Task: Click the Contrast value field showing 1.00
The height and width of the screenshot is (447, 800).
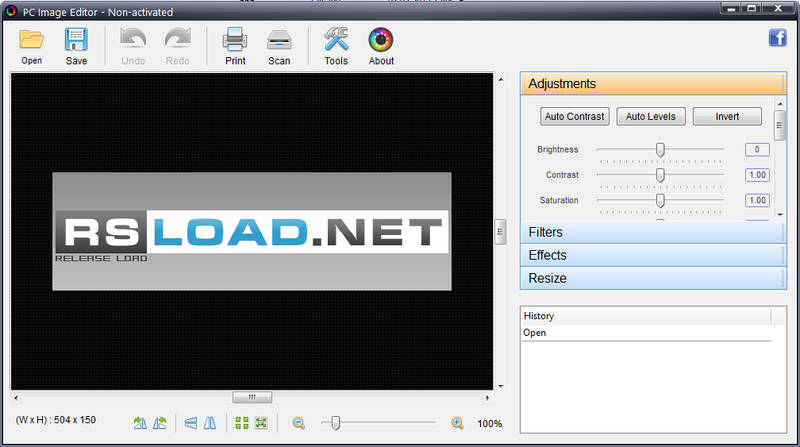Action: (757, 175)
